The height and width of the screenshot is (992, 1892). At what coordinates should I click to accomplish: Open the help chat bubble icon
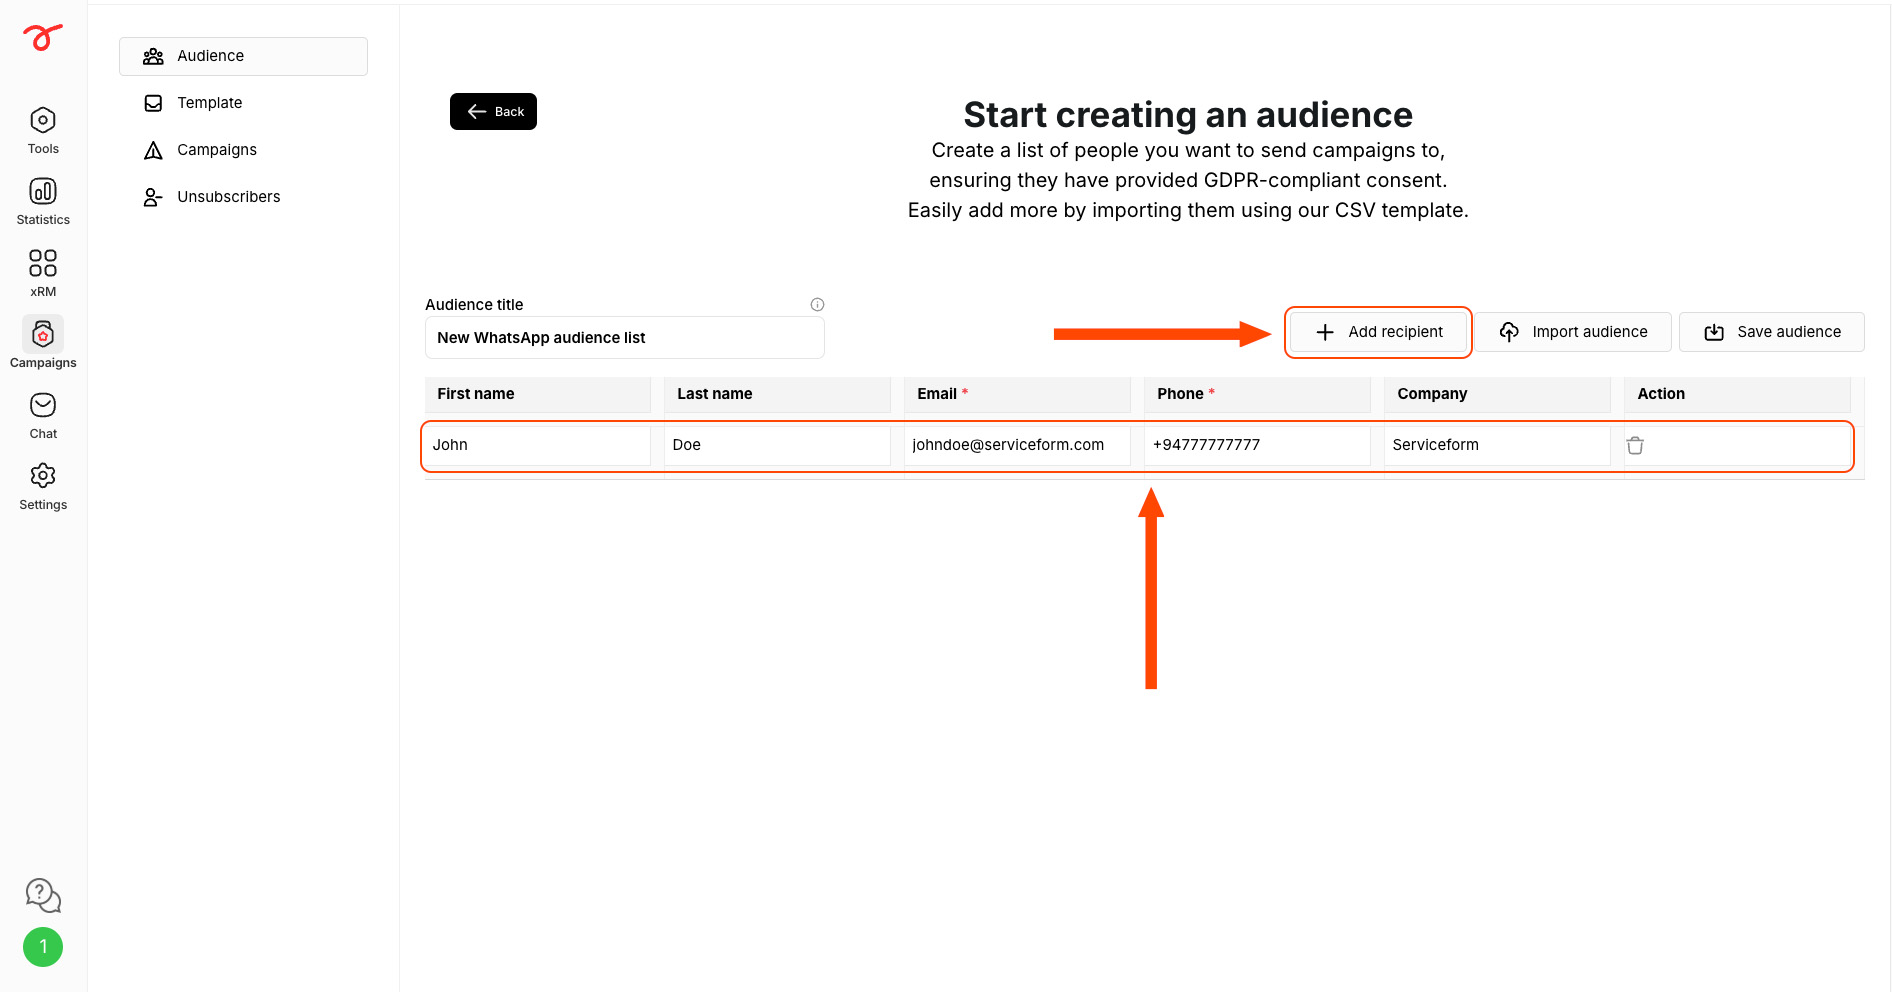coord(43,895)
